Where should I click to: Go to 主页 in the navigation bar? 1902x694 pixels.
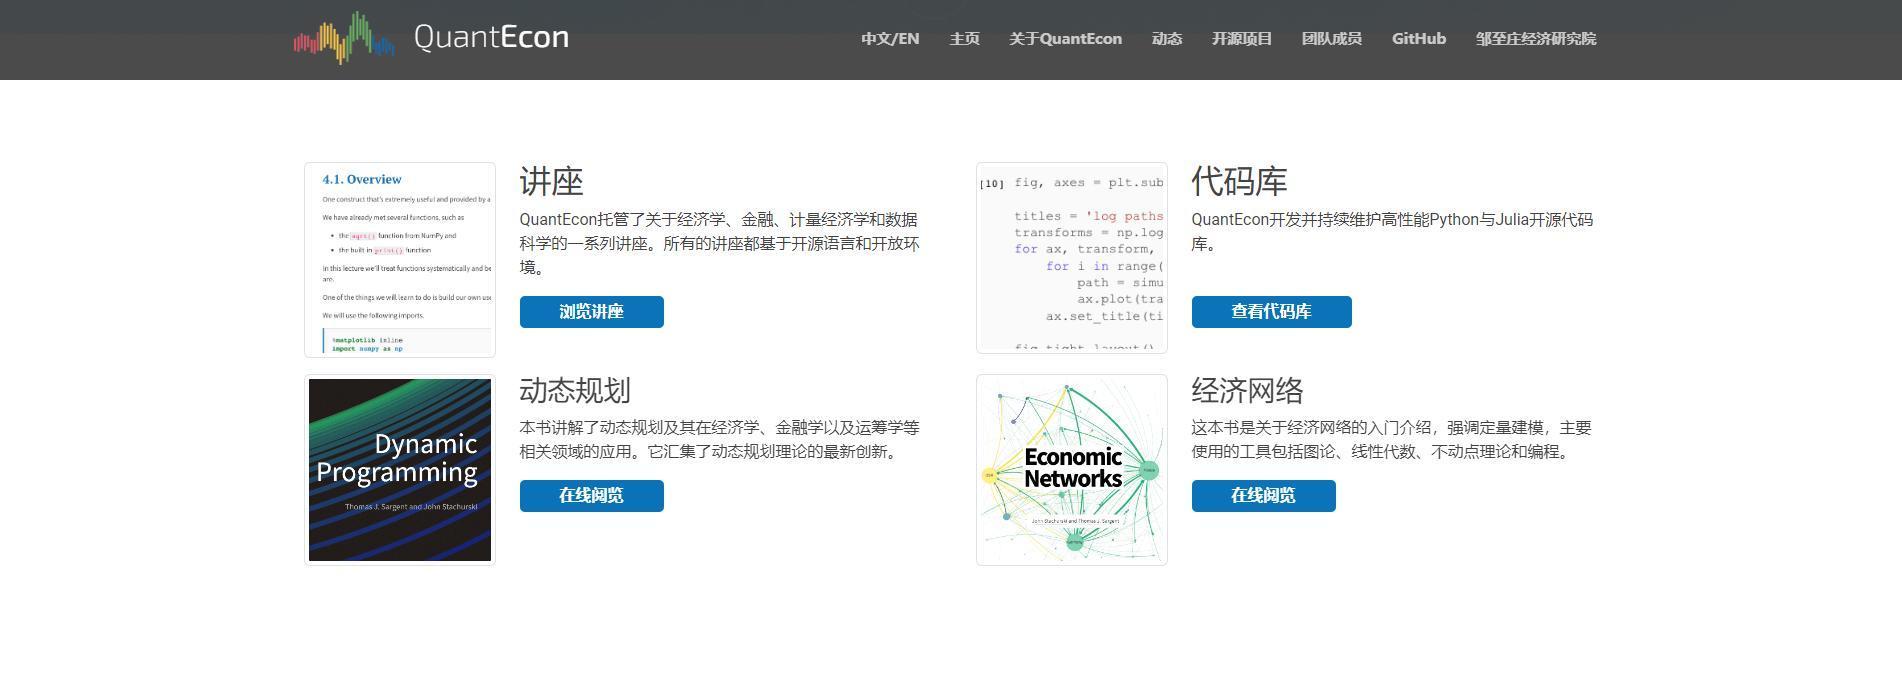[x=964, y=39]
